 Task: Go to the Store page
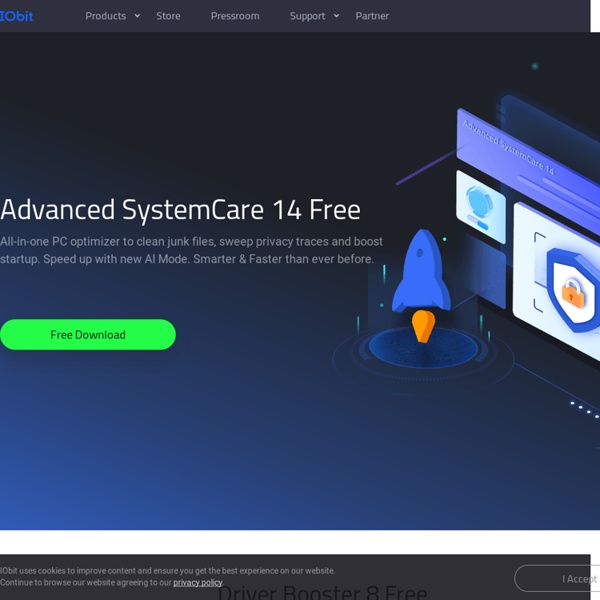click(x=168, y=16)
